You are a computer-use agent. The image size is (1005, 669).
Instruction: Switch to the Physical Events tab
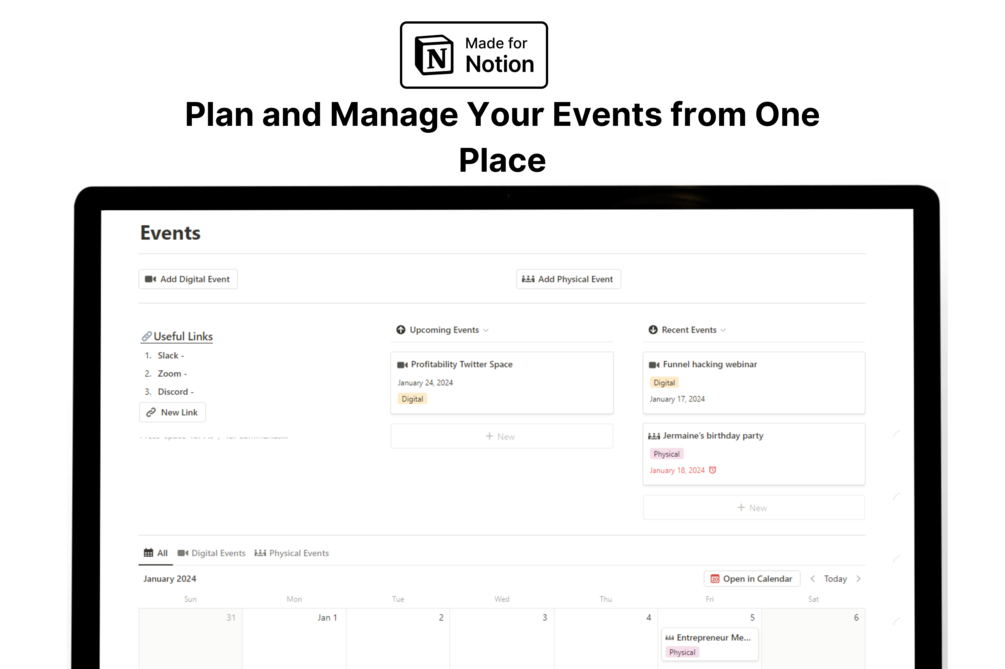291,553
